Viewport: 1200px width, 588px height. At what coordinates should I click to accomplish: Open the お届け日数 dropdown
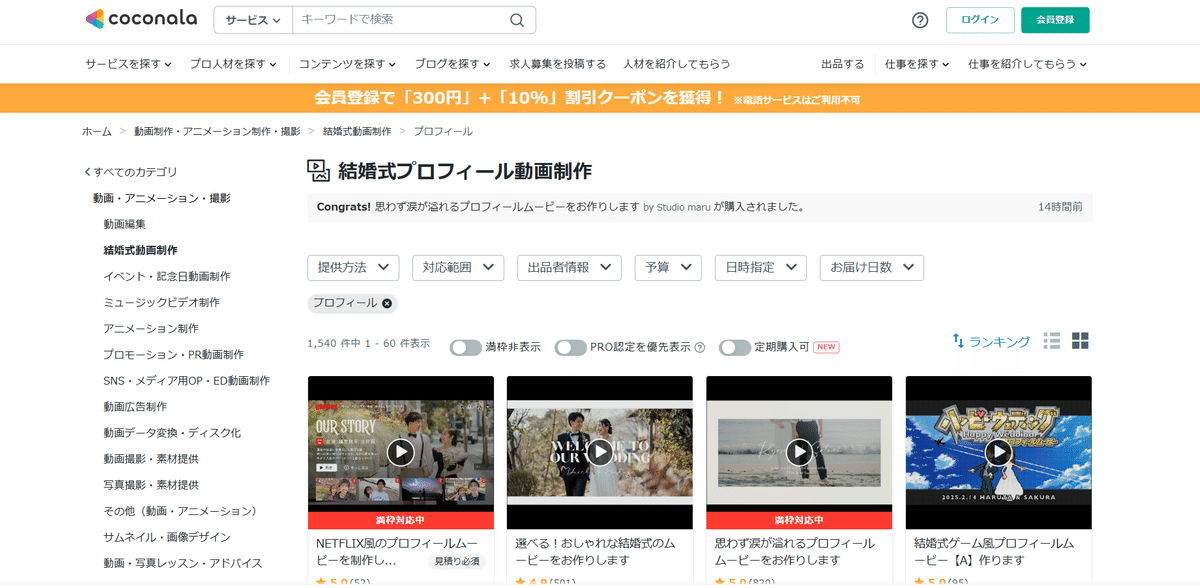click(871, 268)
